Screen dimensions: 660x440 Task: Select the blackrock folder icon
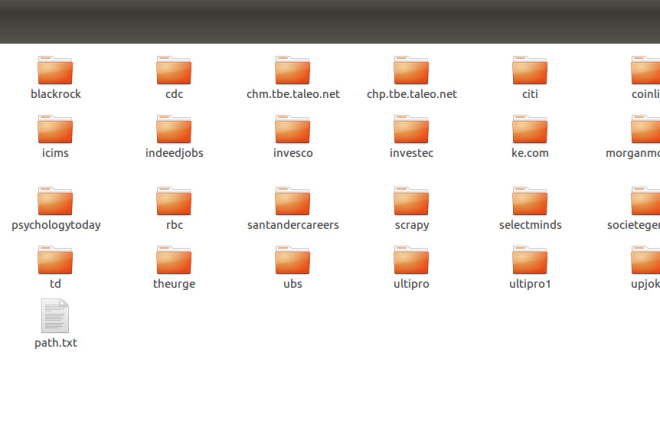[55, 70]
